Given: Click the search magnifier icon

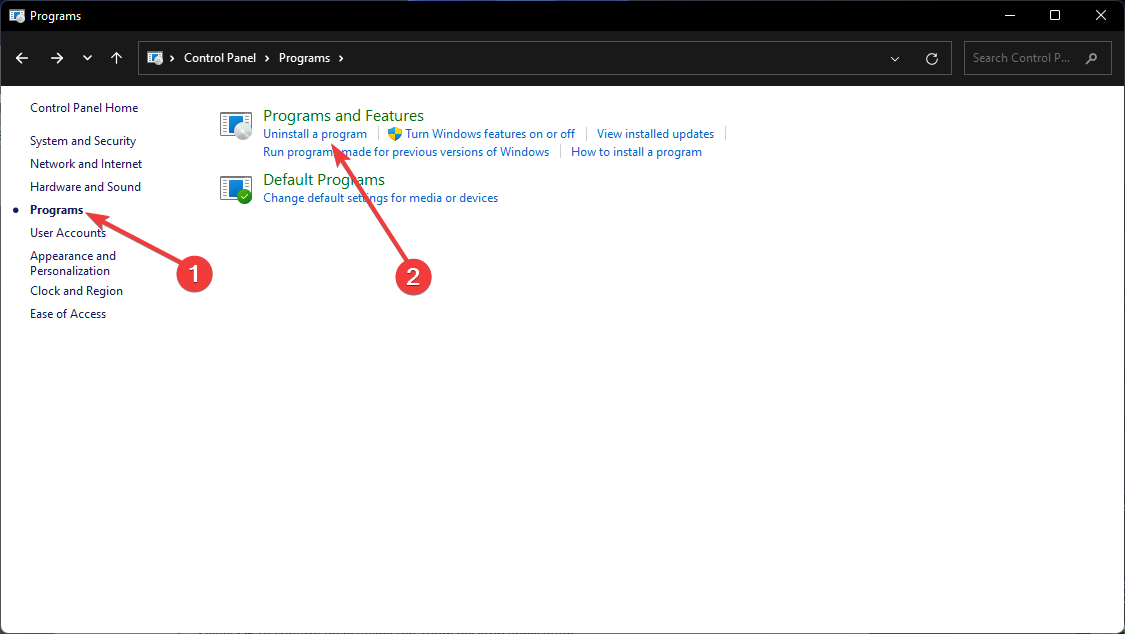Looking at the screenshot, I should point(1091,58).
